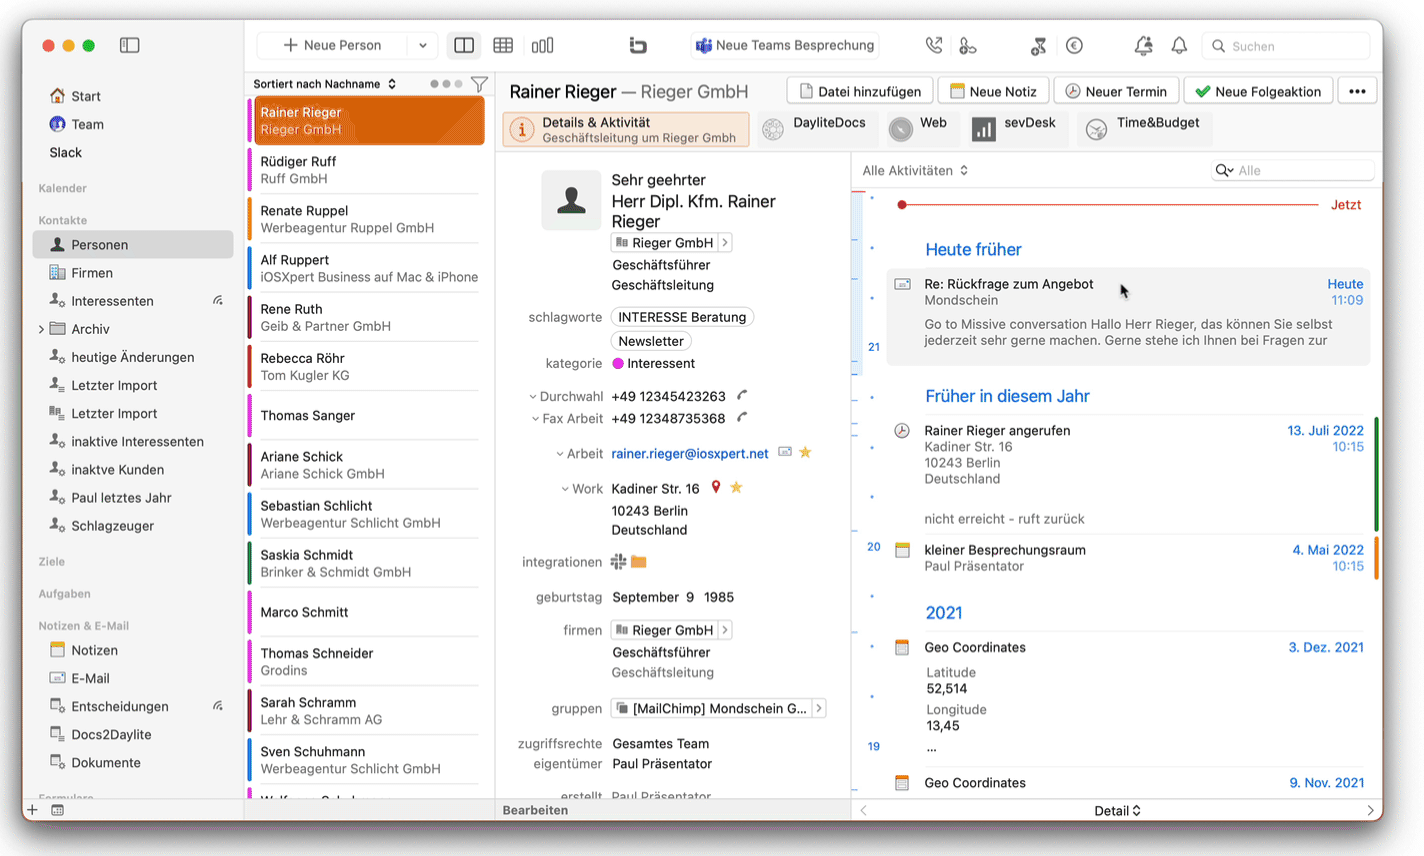Click the Newsletter keyword tag
Screen dimensions: 1424x856
pyautogui.click(x=651, y=341)
